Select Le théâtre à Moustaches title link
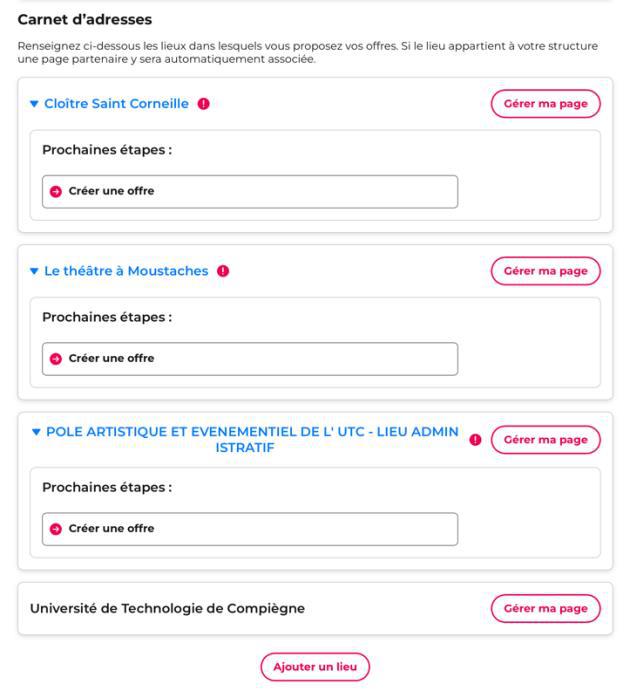 [x=126, y=271]
